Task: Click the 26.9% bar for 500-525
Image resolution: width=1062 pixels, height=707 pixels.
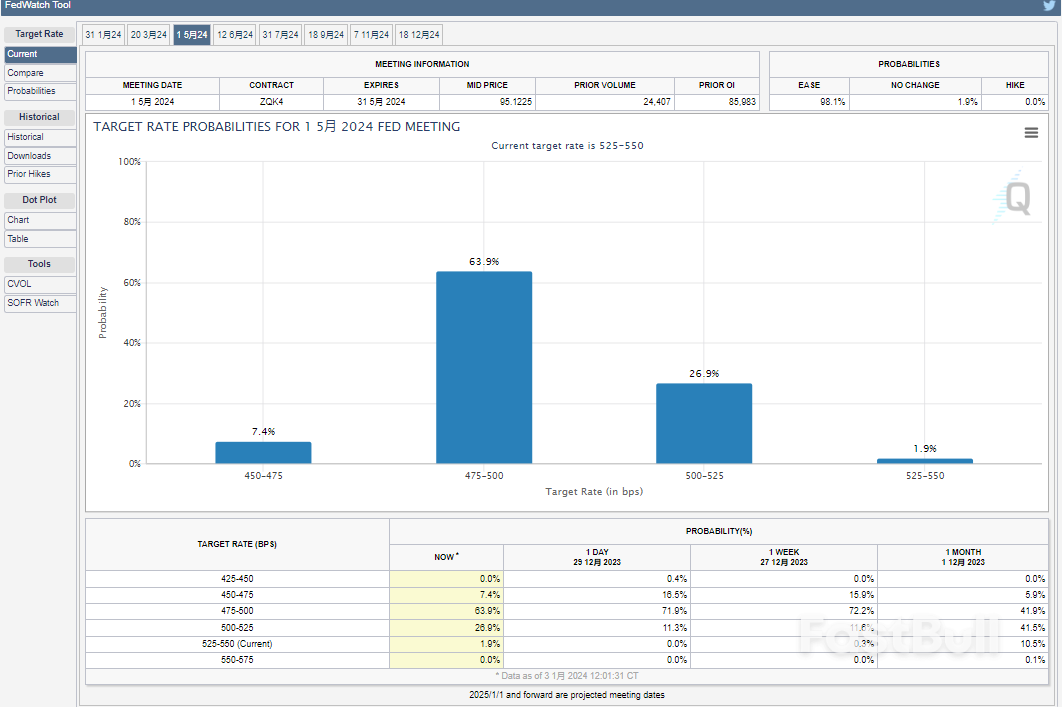Action: tap(704, 423)
